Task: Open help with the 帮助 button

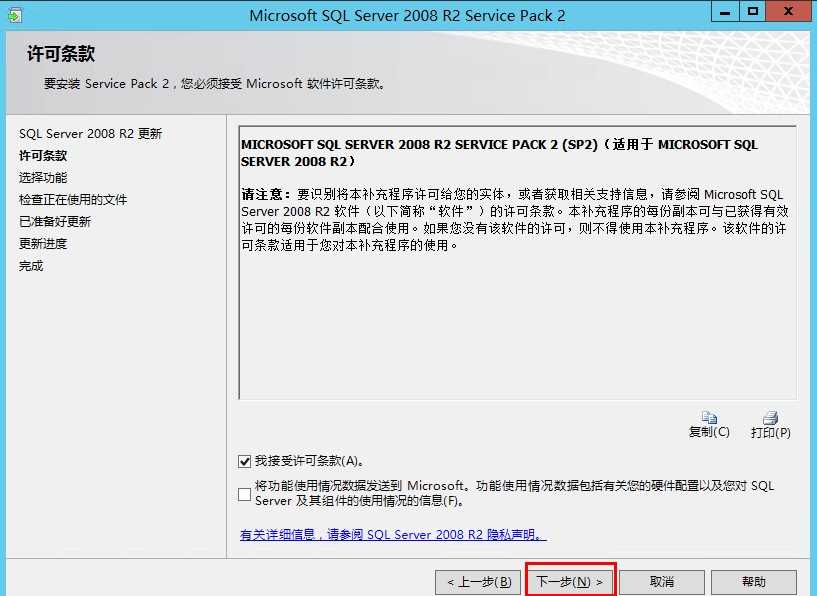Action: pos(753,582)
